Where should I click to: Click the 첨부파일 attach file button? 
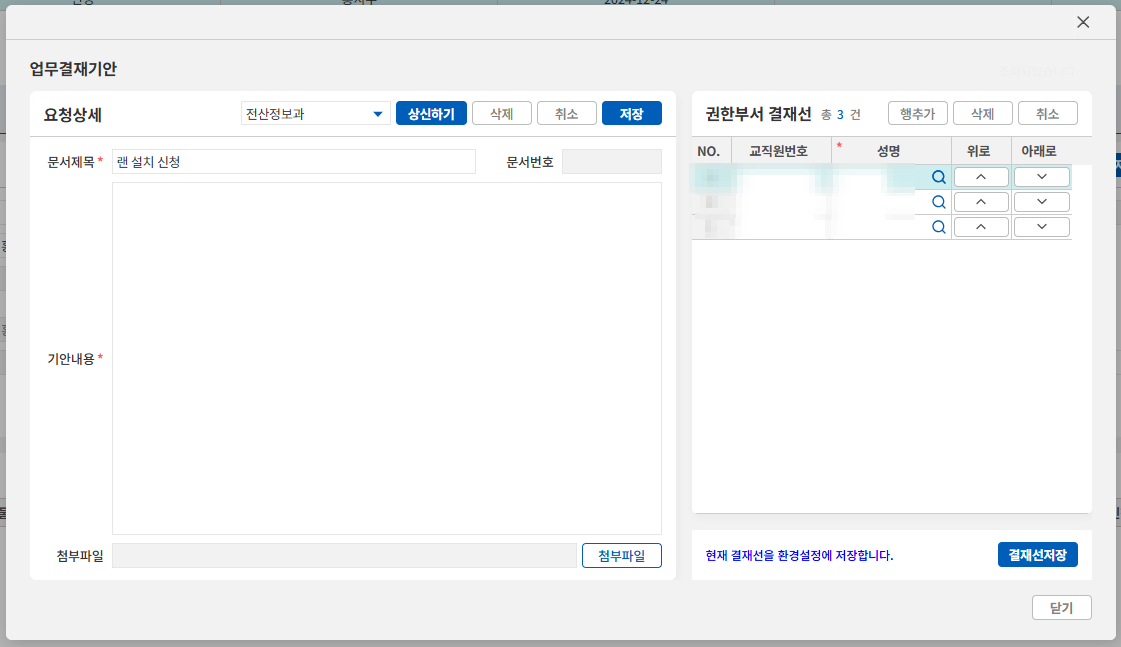[x=621, y=556]
